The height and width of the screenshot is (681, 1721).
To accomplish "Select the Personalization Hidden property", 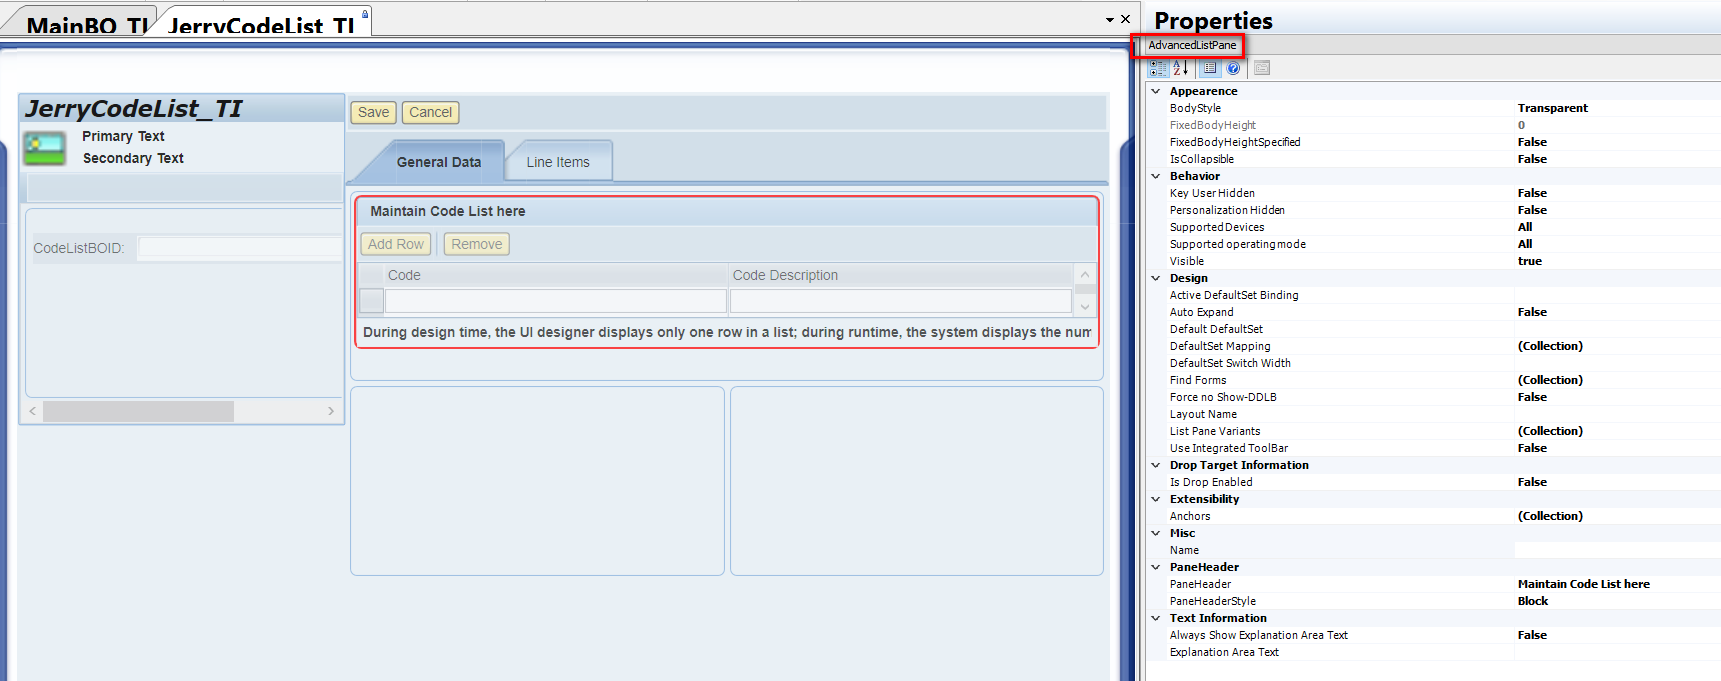I will [1227, 210].
